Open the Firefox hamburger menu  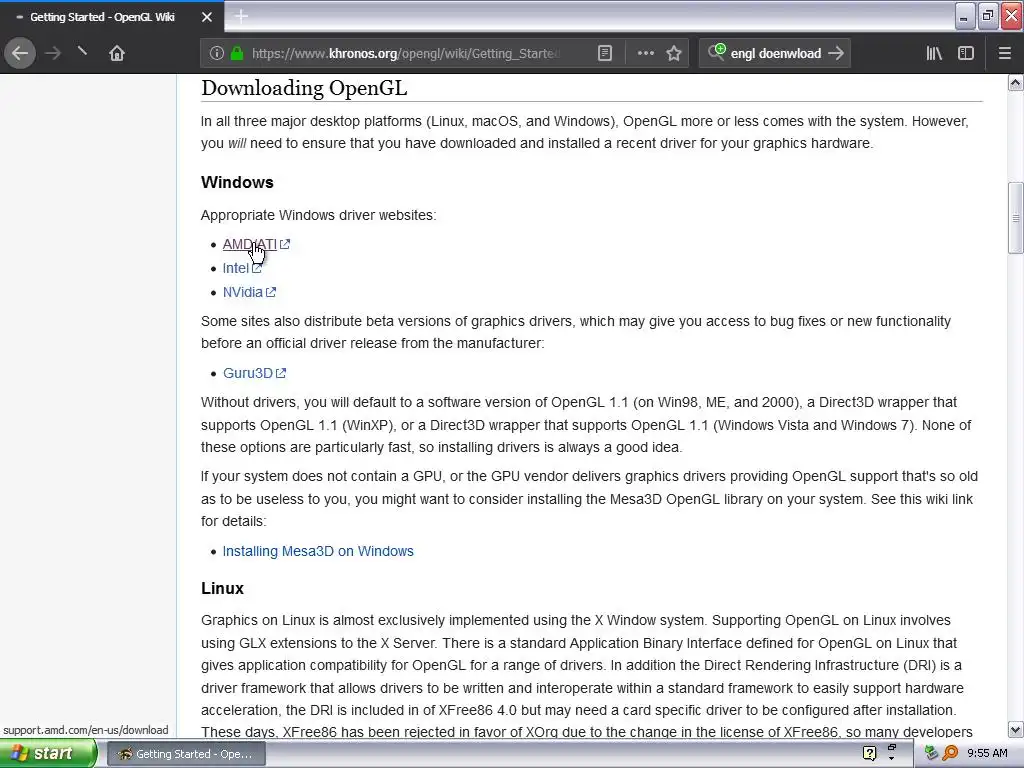1005,54
